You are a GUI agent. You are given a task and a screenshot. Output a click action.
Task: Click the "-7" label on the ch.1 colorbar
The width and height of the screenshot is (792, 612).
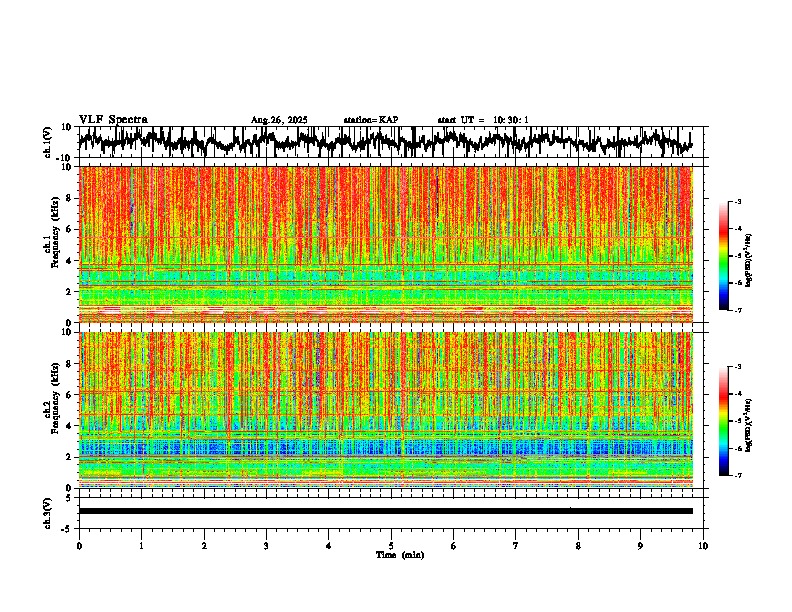tap(737, 310)
